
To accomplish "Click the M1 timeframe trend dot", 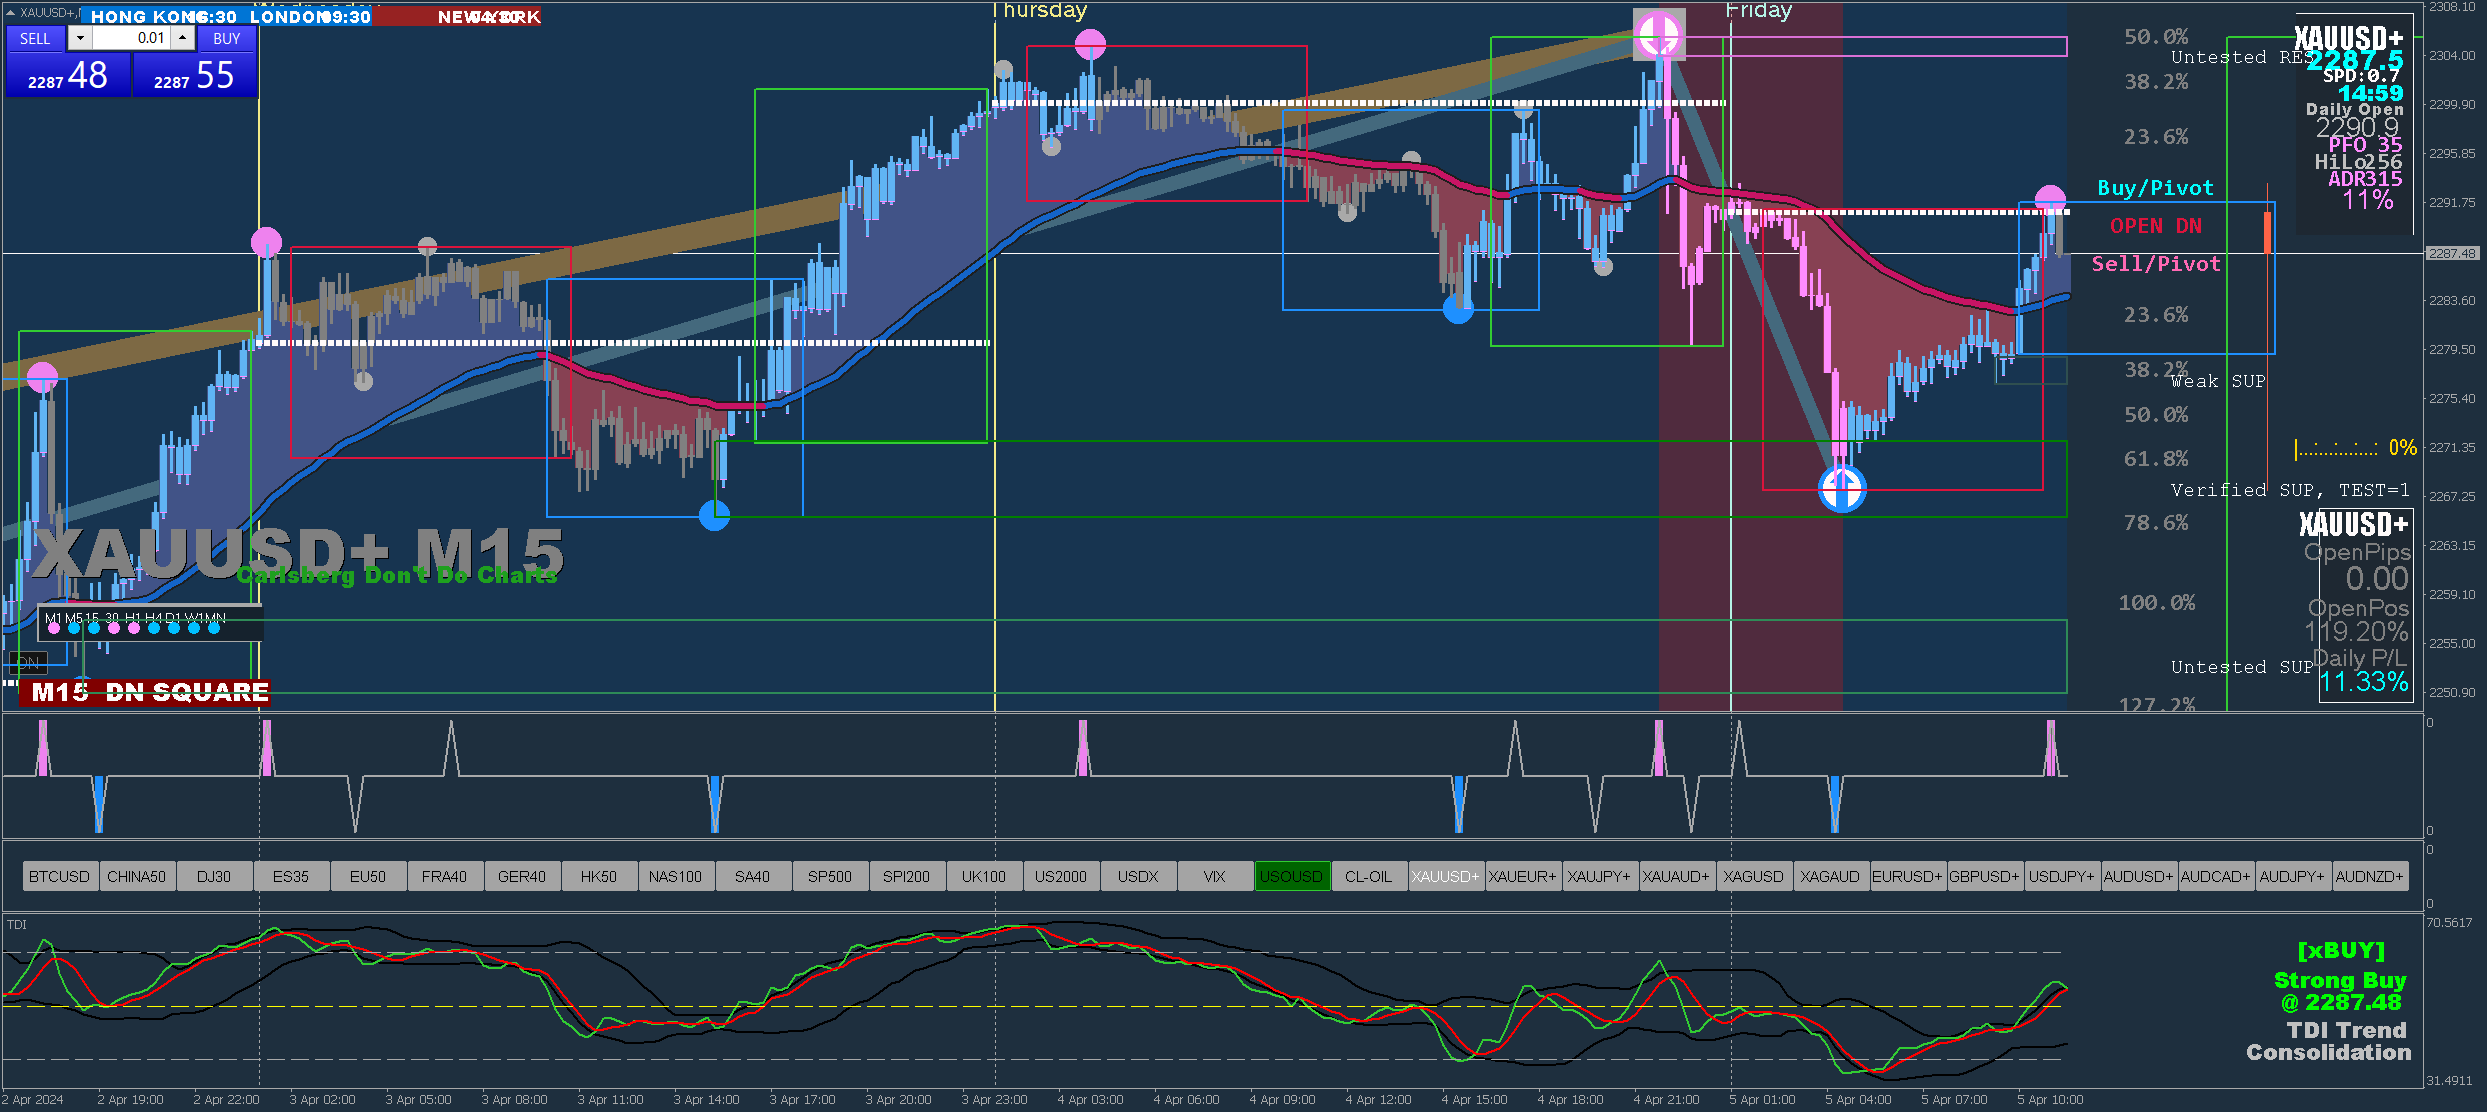I will (54, 629).
